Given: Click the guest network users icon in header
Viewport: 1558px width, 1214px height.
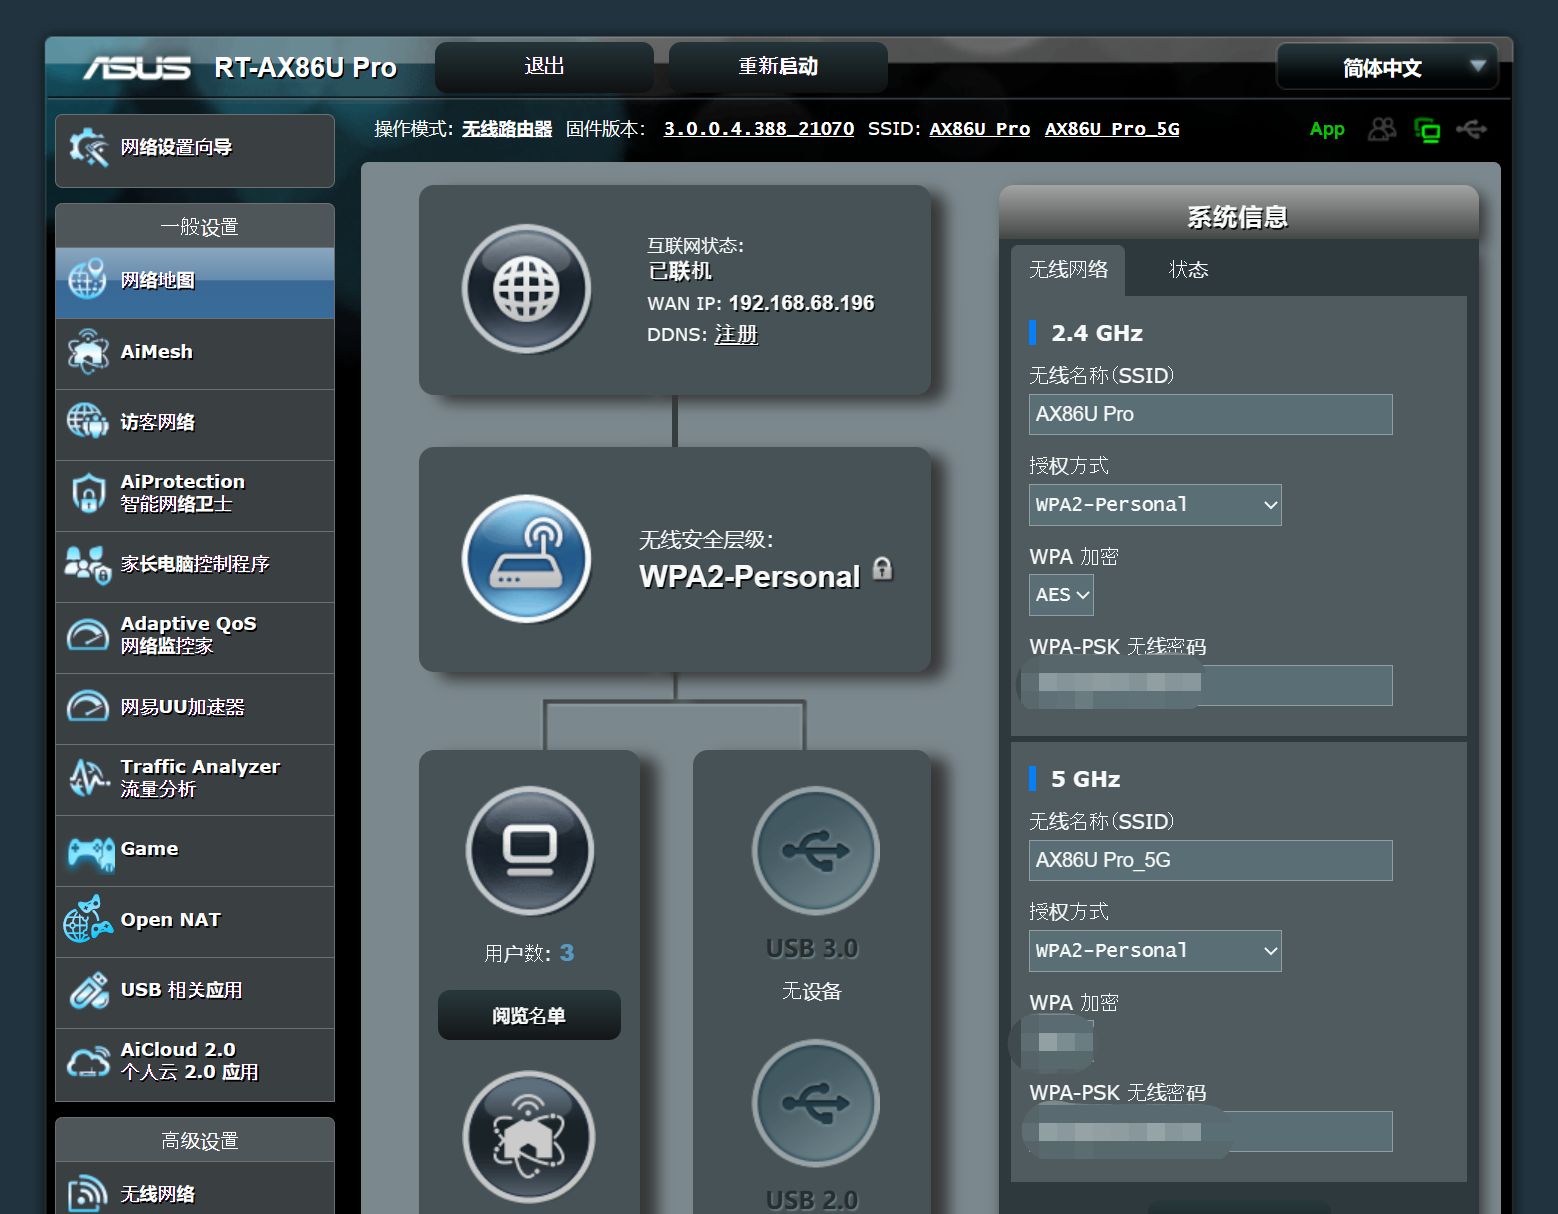Looking at the screenshot, I should (x=1382, y=129).
